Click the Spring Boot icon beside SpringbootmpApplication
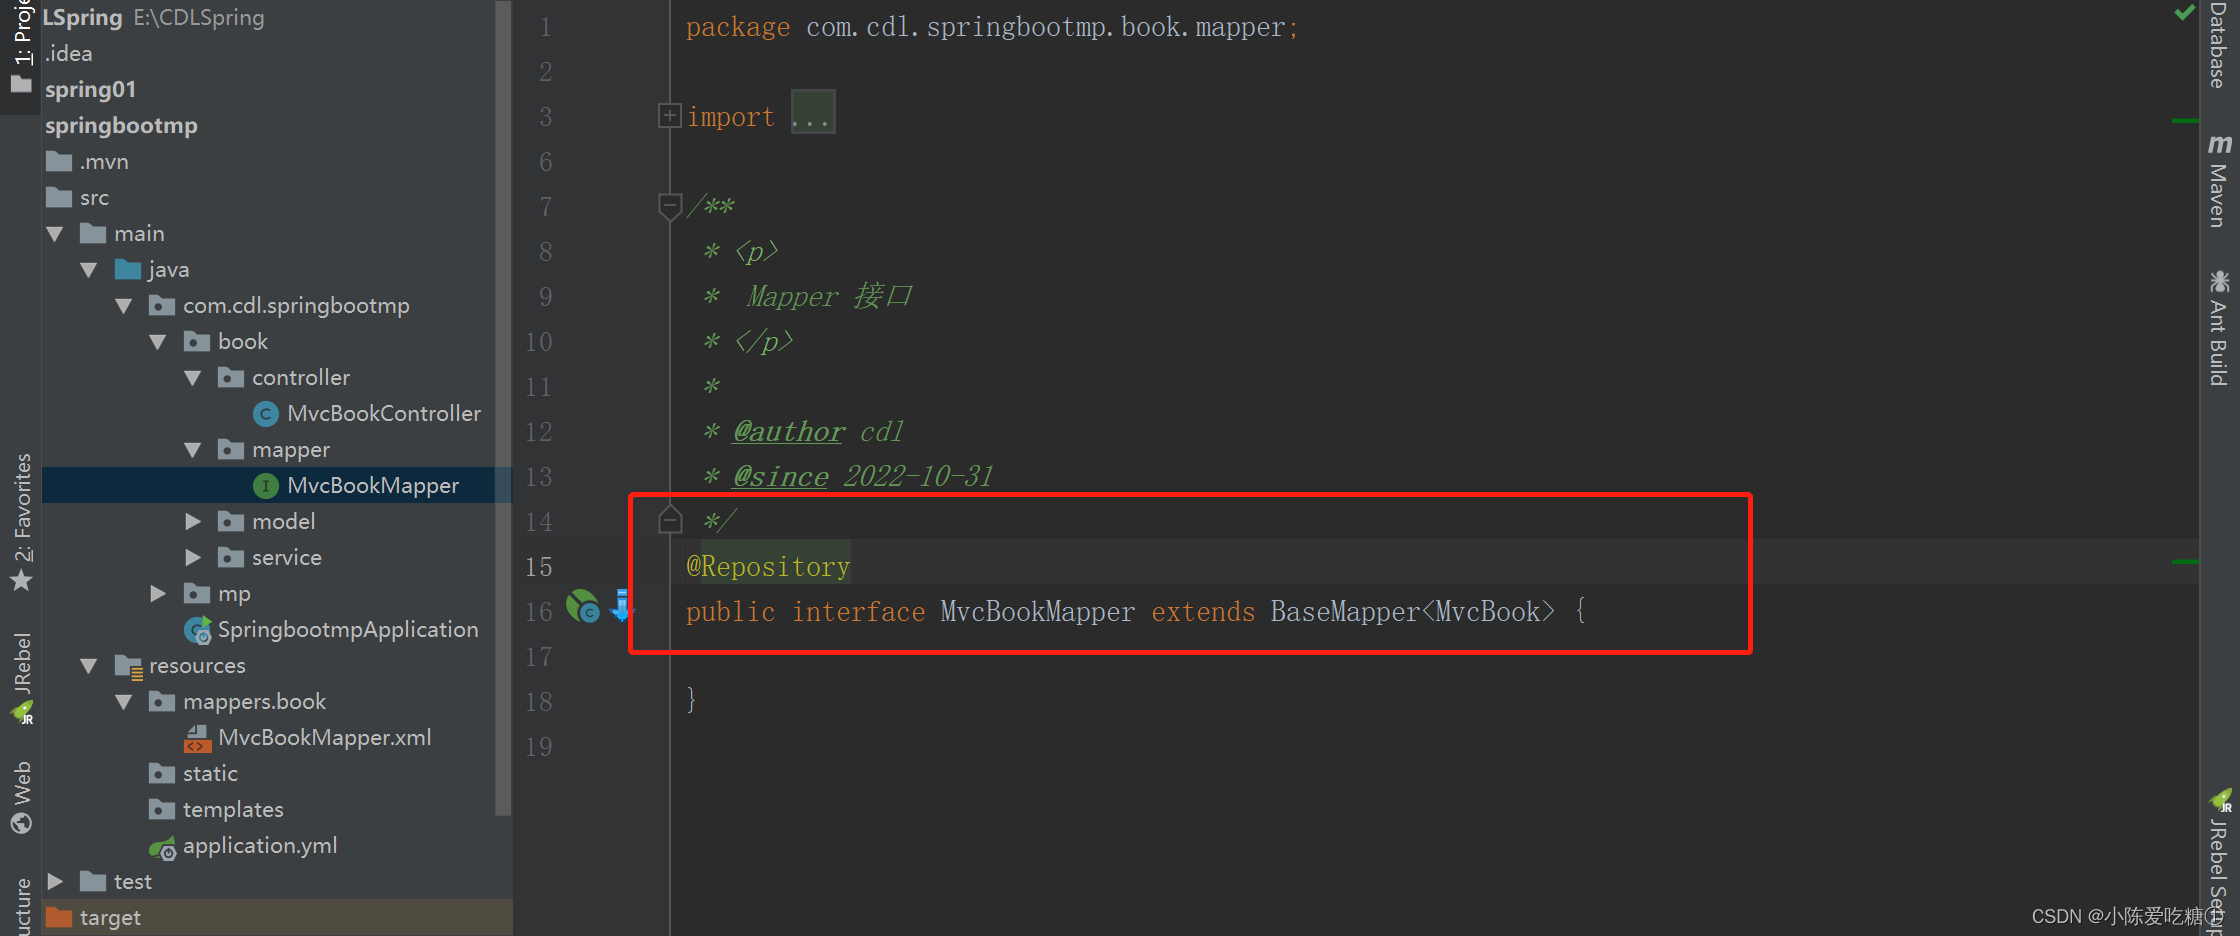The height and width of the screenshot is (936, 2240). tap(197, 630)
